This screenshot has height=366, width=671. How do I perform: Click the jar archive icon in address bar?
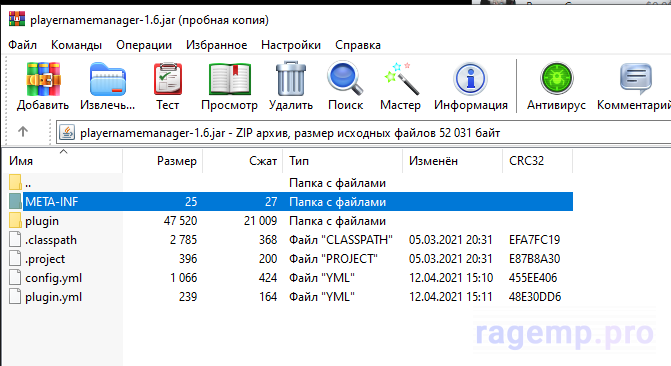[67, 133]
